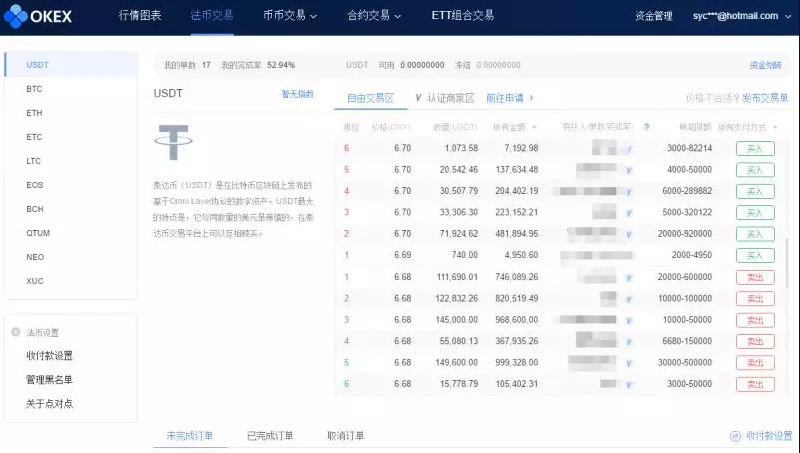Select USDT in the coin sidebar
The width and height of the screenshot is (800, 453).
point(71,65)
